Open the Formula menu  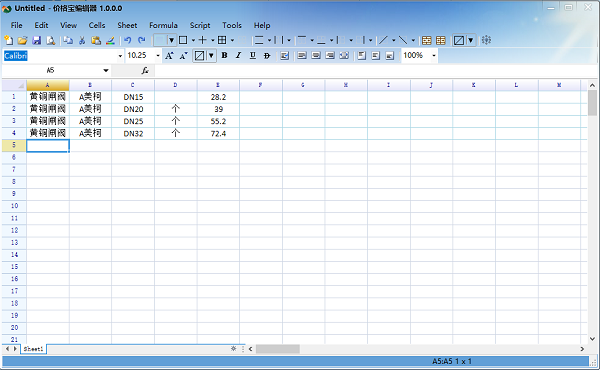[x=163, y=25]
